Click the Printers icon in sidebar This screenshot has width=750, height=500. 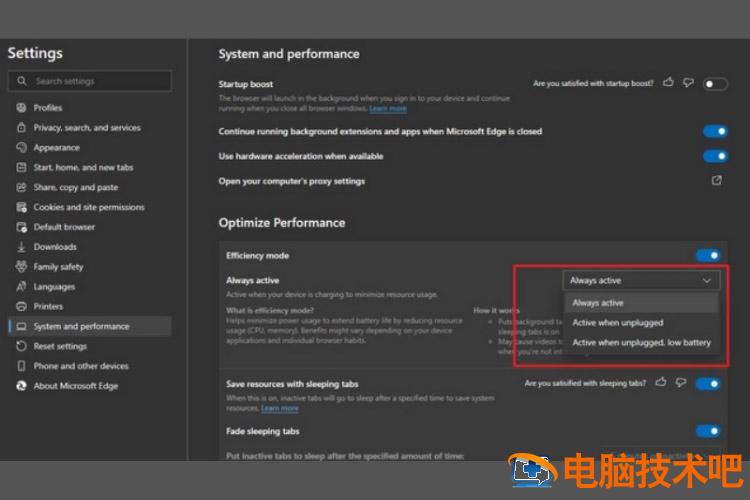pos(22,306)
